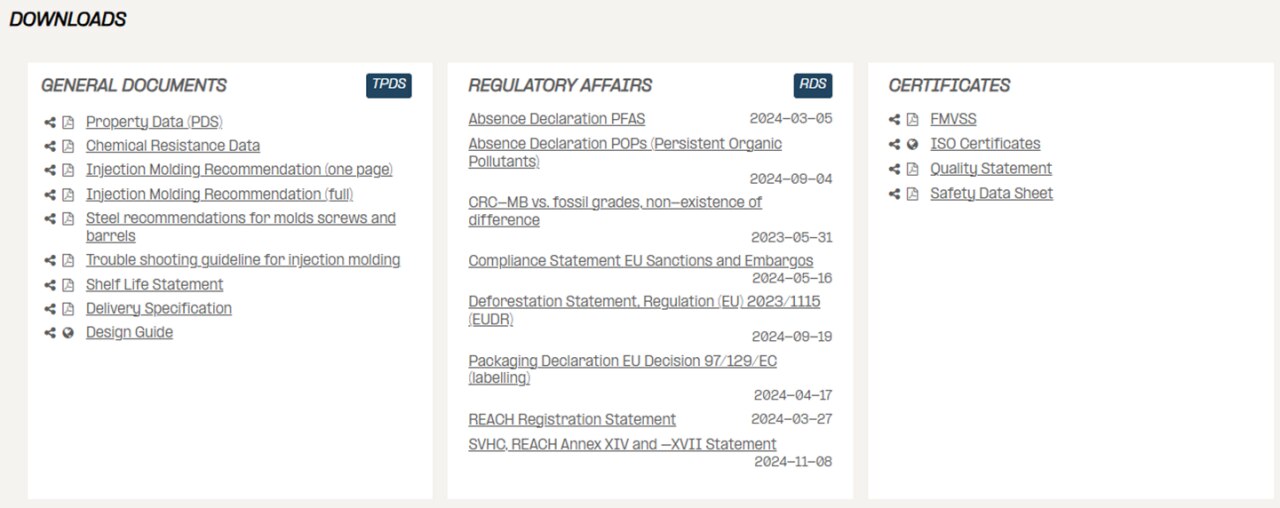
Task: Click globe icon next to Design Guide
Action: [x=68, y=333]
